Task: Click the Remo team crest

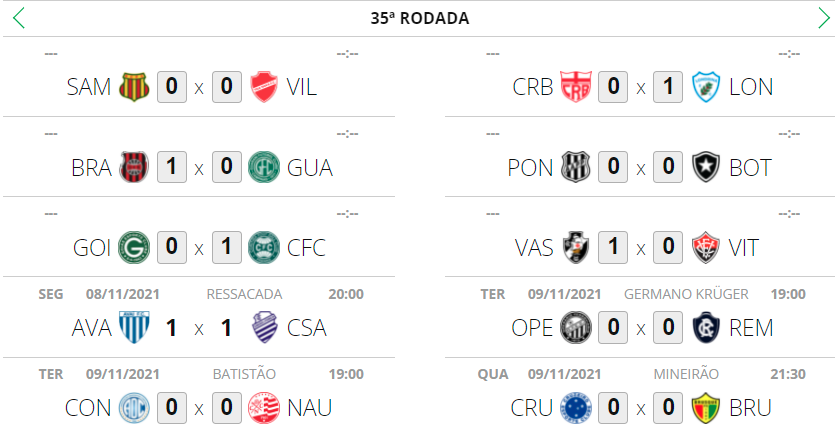Action: pos(706,327)
